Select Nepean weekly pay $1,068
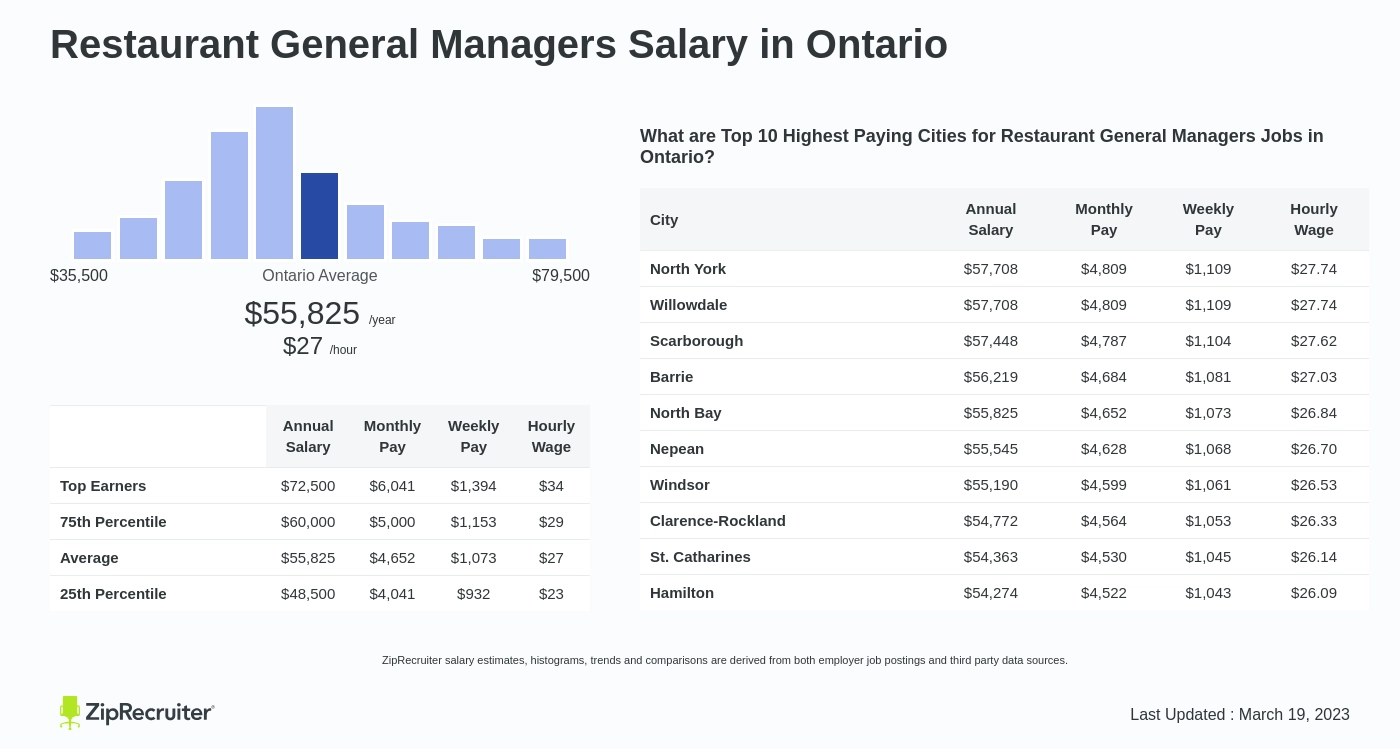The width and height of the screenshot is (1400, 749). click(x=1208, y=449)
